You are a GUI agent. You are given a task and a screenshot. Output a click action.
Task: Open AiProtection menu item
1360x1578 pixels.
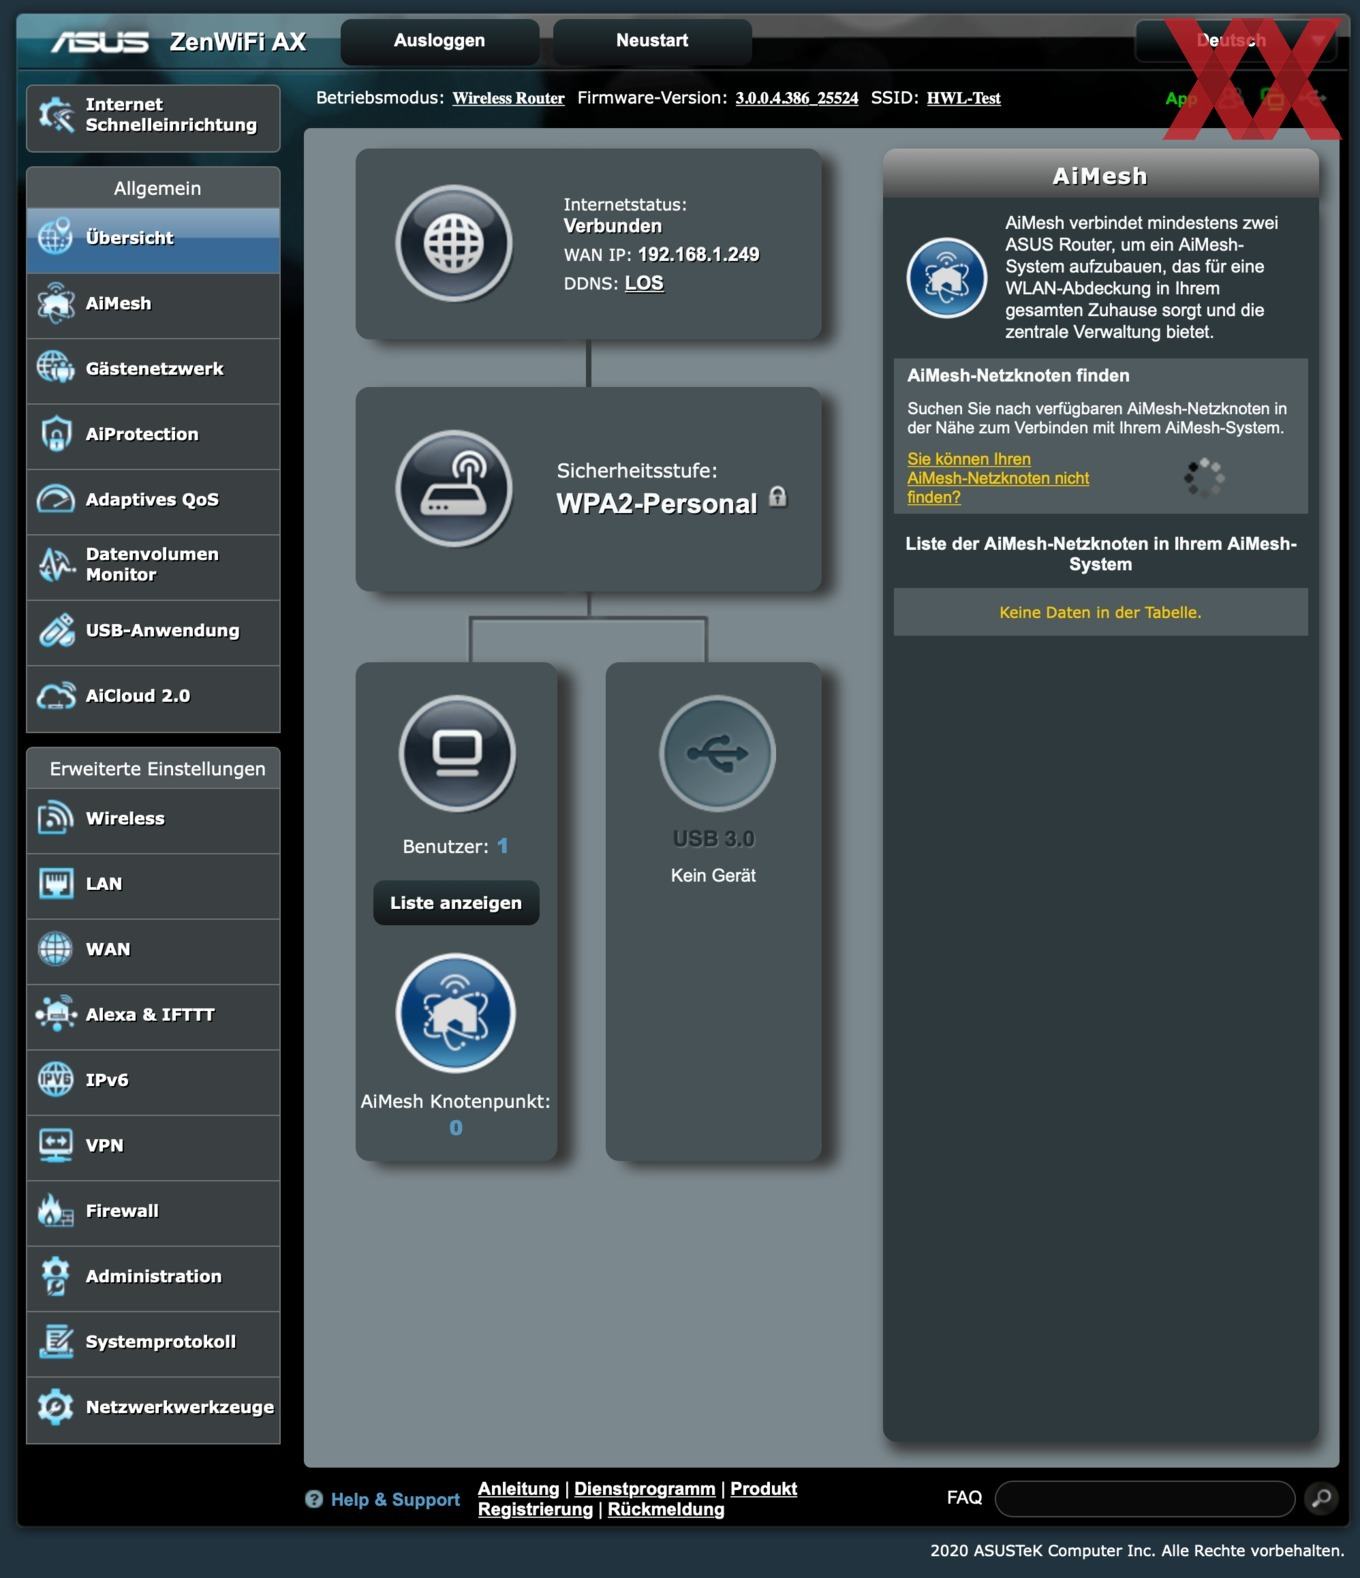pyautogui.click(x=153, y=436)
